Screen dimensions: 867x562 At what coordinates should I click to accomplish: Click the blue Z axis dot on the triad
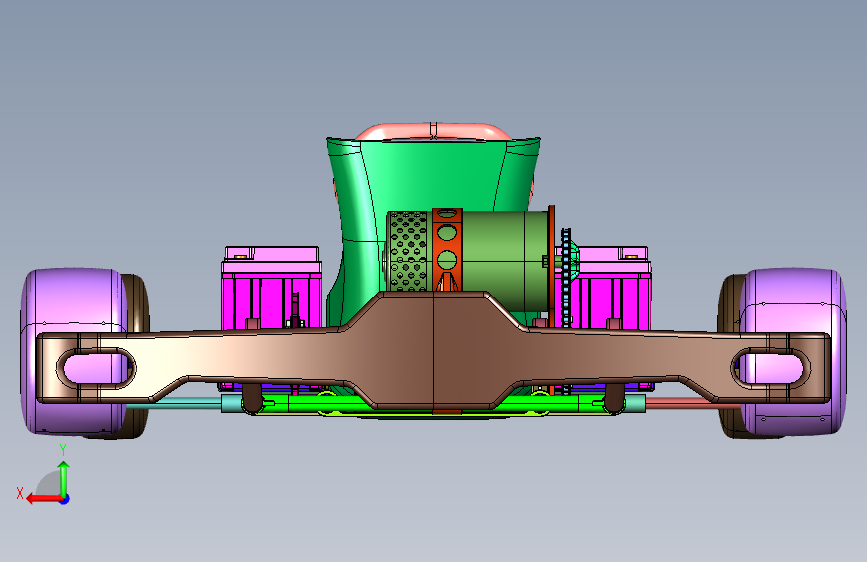click(x=65, y=499)
